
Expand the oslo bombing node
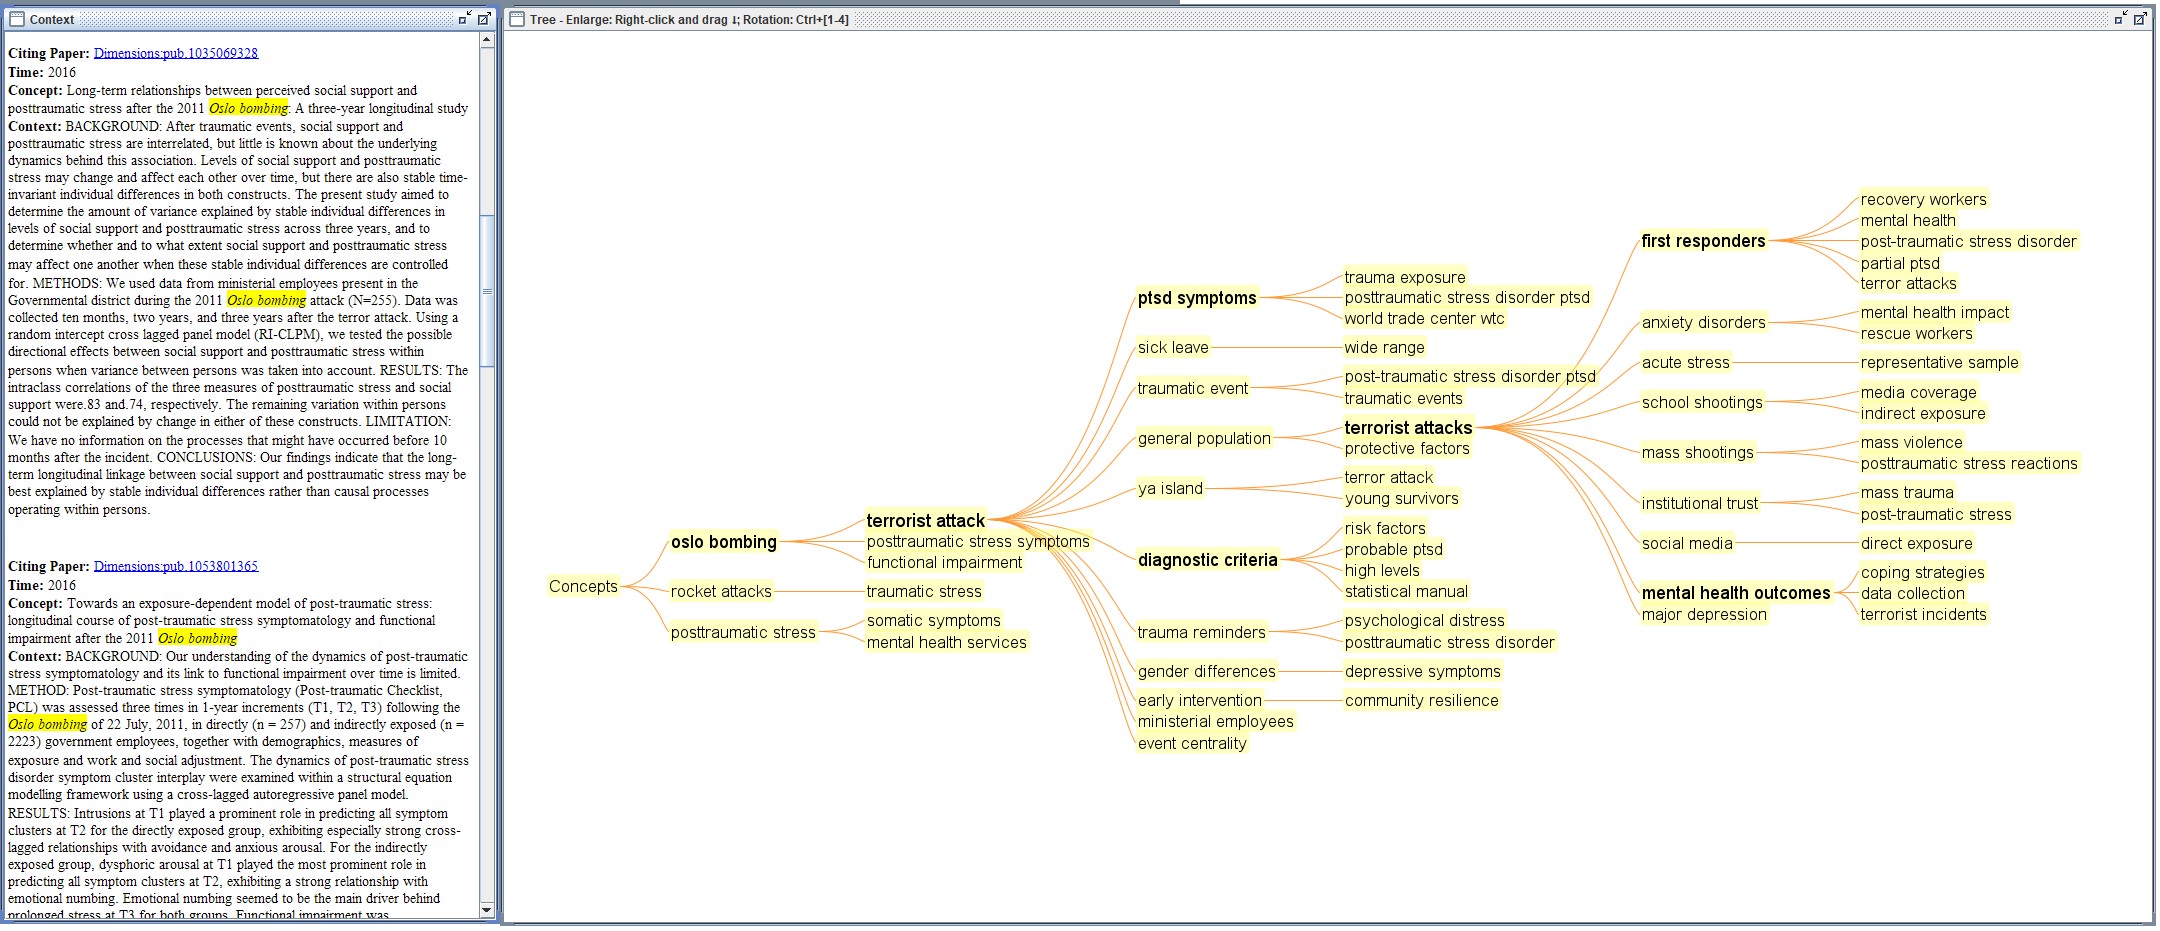pyautogui.click(x=723, y=542)
